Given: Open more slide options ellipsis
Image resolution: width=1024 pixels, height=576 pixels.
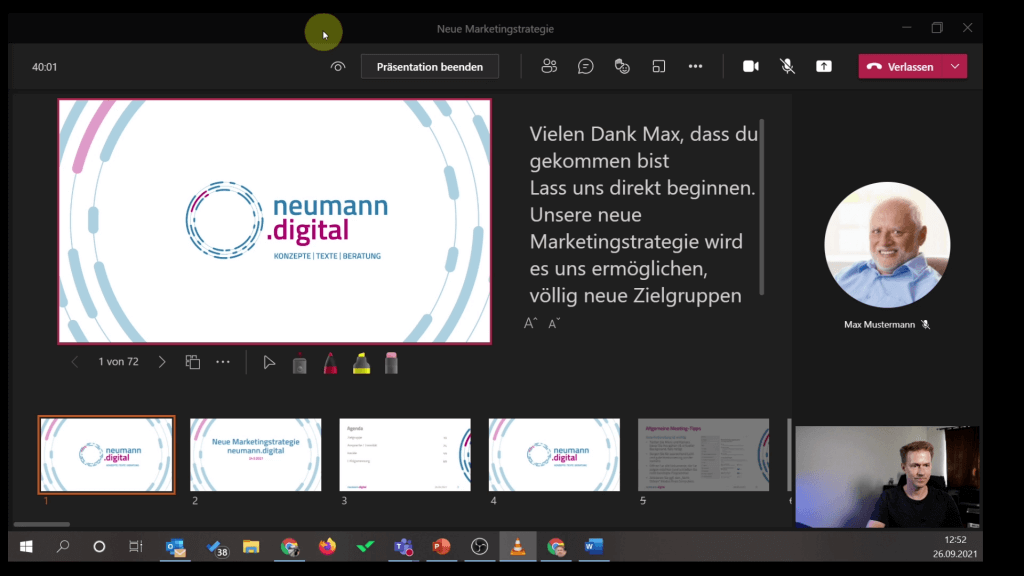Looking at the screenshot, I should coord(223,362).
